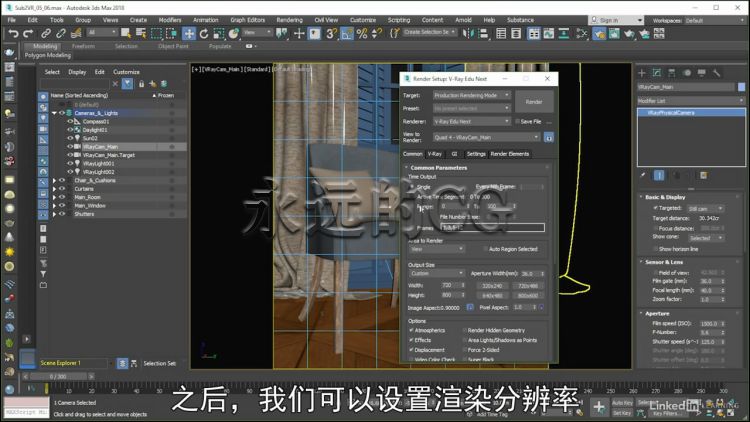Viewport: 750px width, 422px height.
Task: Activate the Select and Scale tool
Action: pos(219,33)
